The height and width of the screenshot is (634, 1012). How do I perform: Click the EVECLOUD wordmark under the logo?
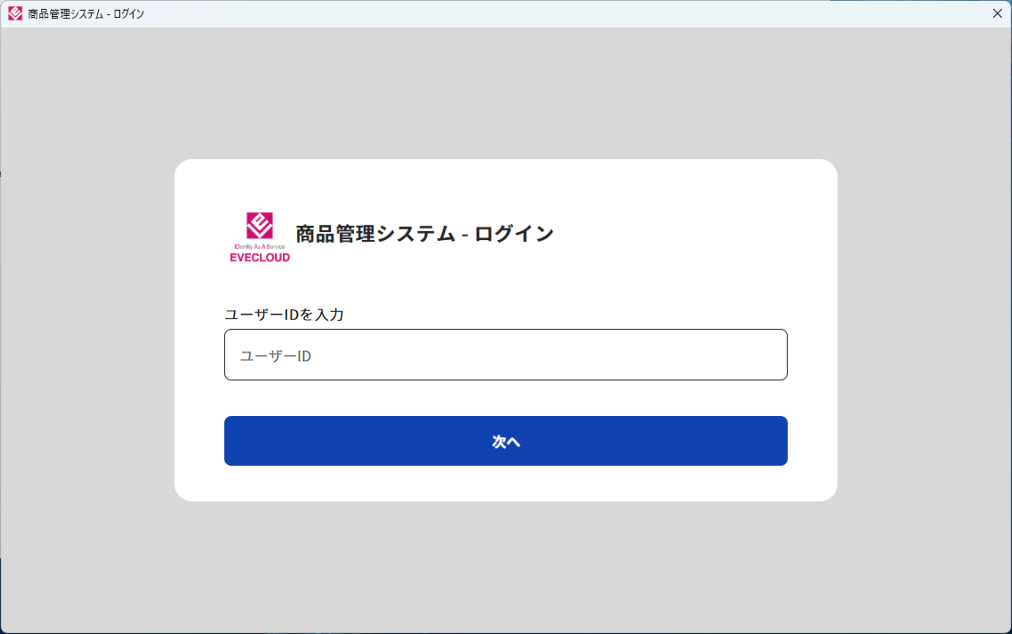[259, 257]
